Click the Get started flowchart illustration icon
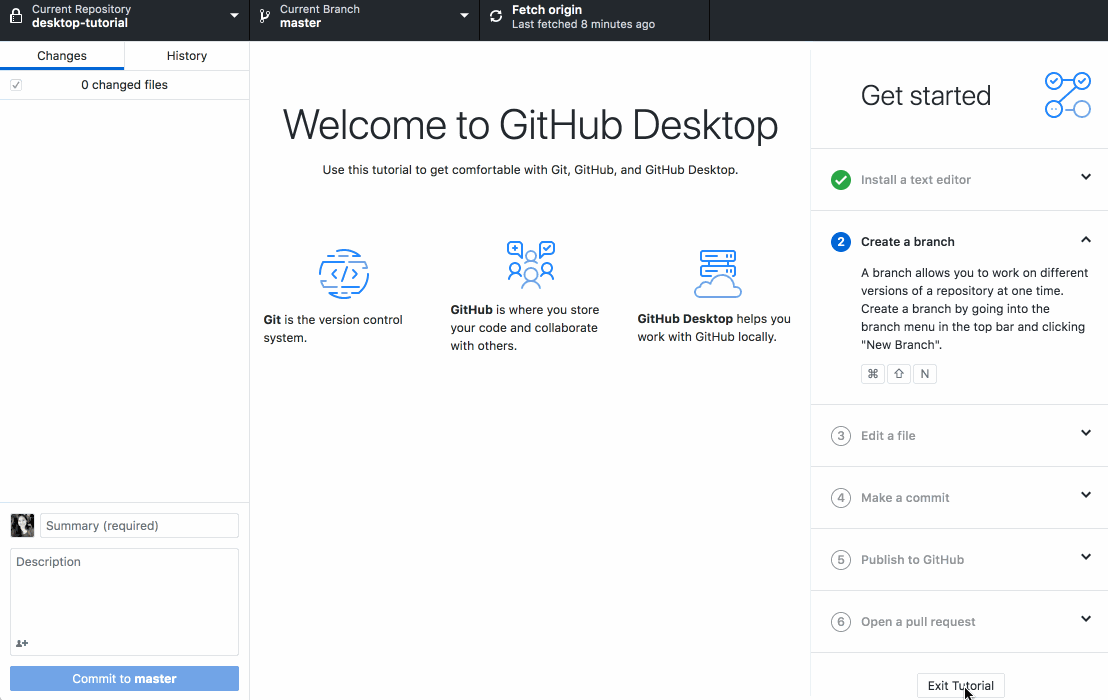The height and width of the screenshot is (700, 1108). (x=1067, y=95)
